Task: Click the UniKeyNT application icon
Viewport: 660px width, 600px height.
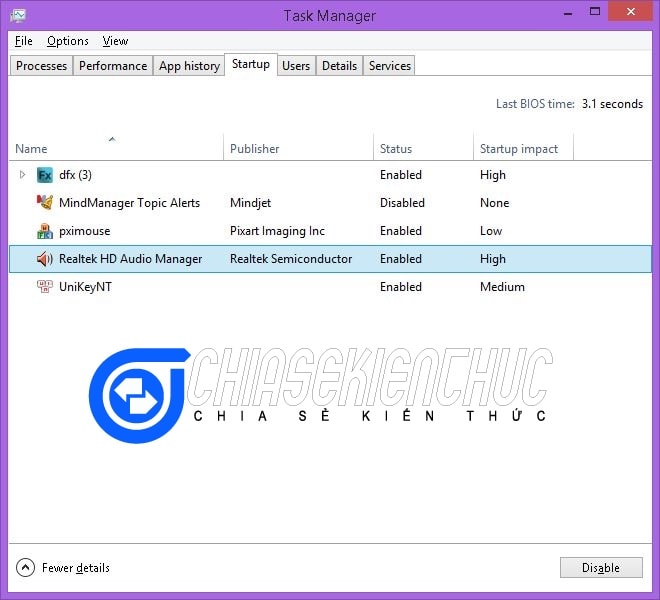Action: point(45,287)
